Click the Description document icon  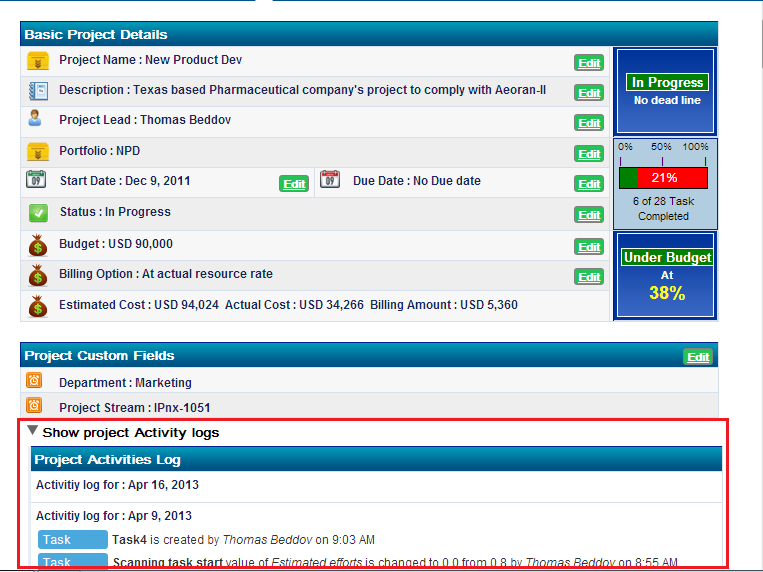(x=38, y=91)
